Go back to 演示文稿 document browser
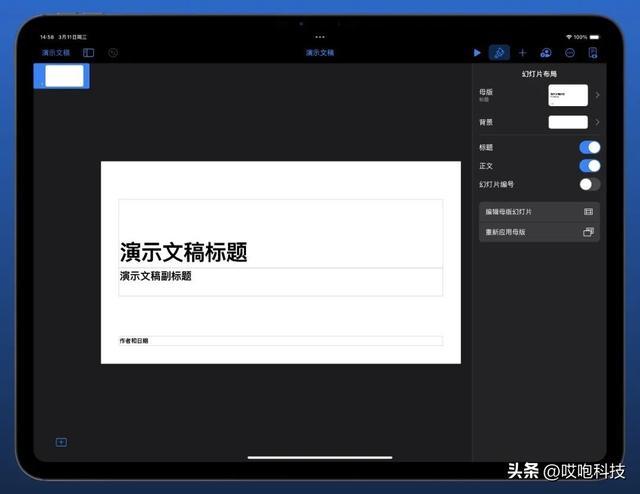 (x=56, y=53)
